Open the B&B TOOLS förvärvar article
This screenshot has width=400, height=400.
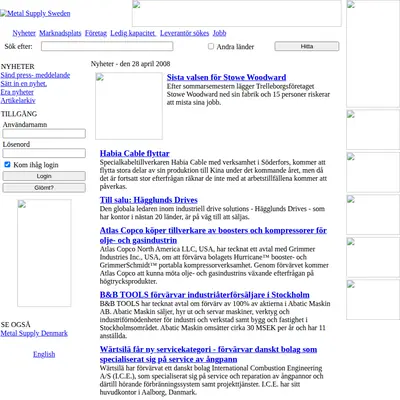pos(205,295)
